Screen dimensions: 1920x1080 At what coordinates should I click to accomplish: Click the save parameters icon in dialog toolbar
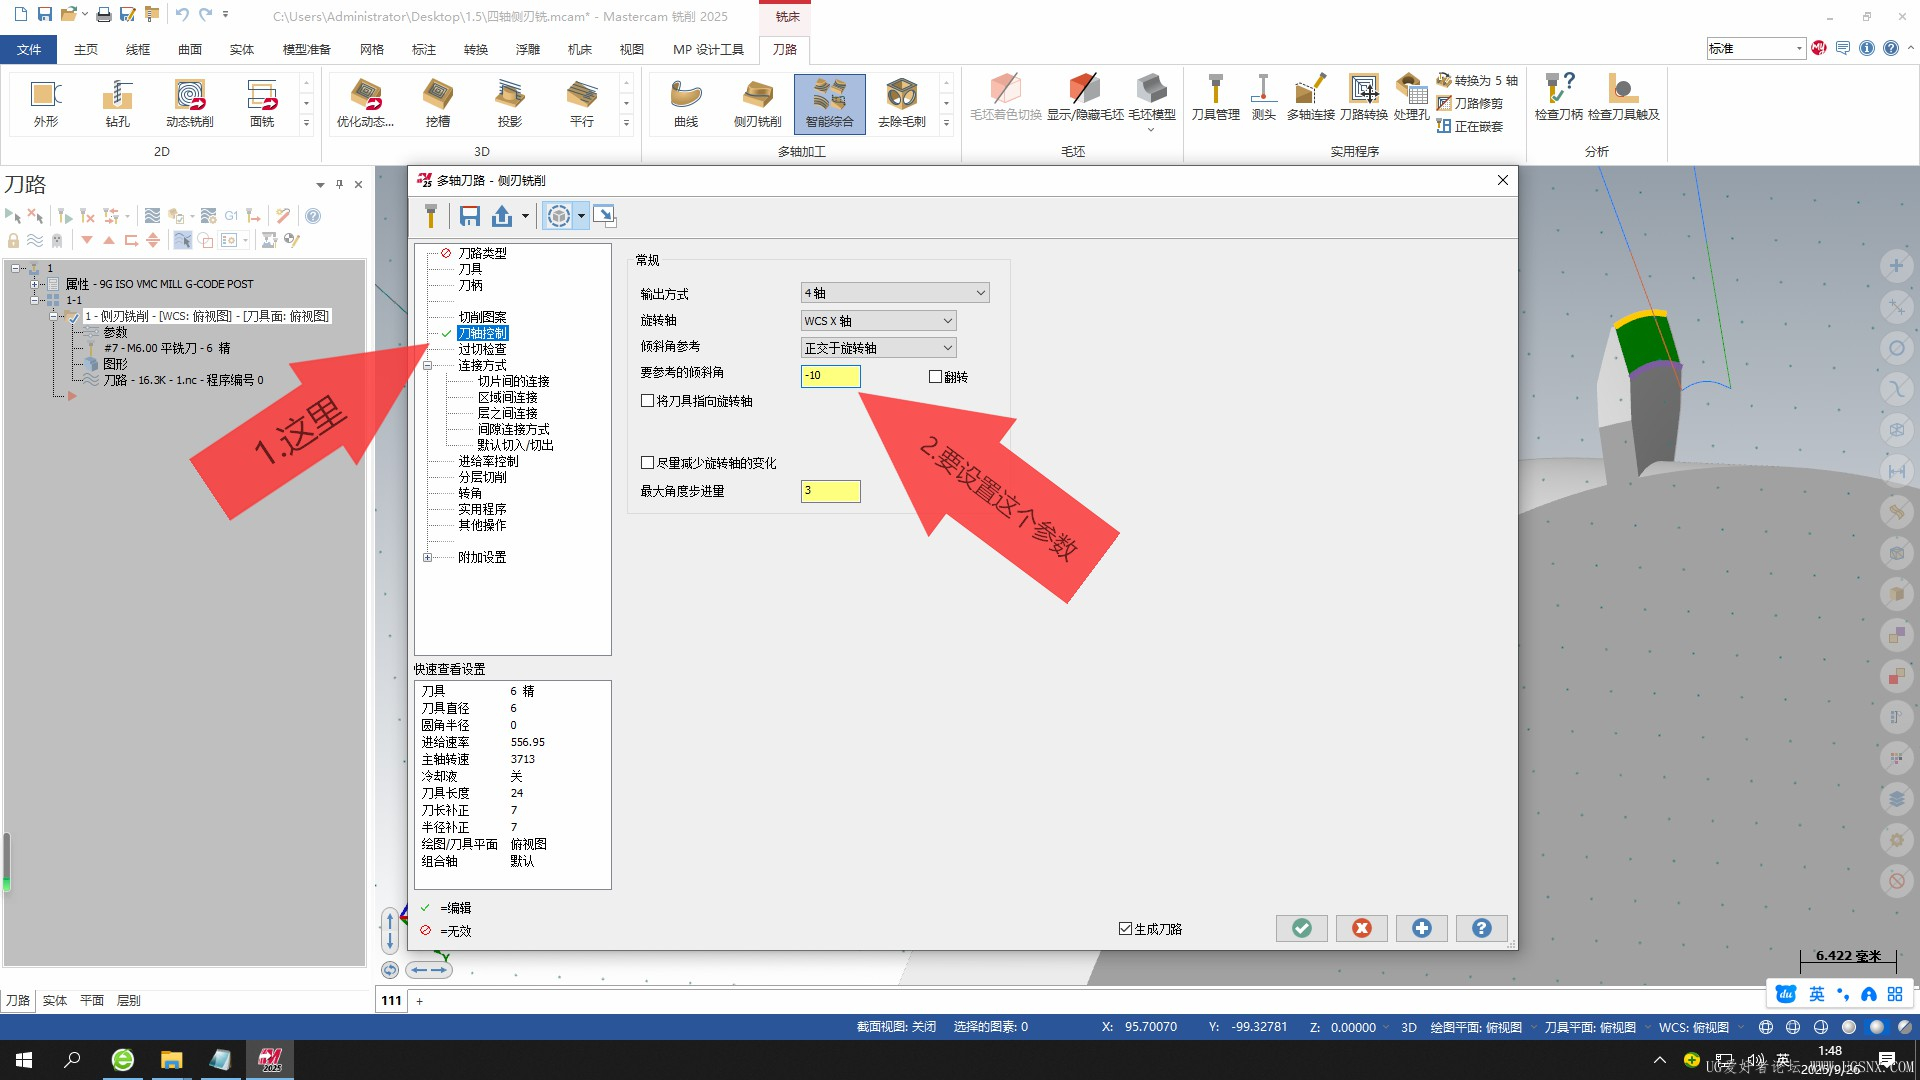(x=470, y=216)
